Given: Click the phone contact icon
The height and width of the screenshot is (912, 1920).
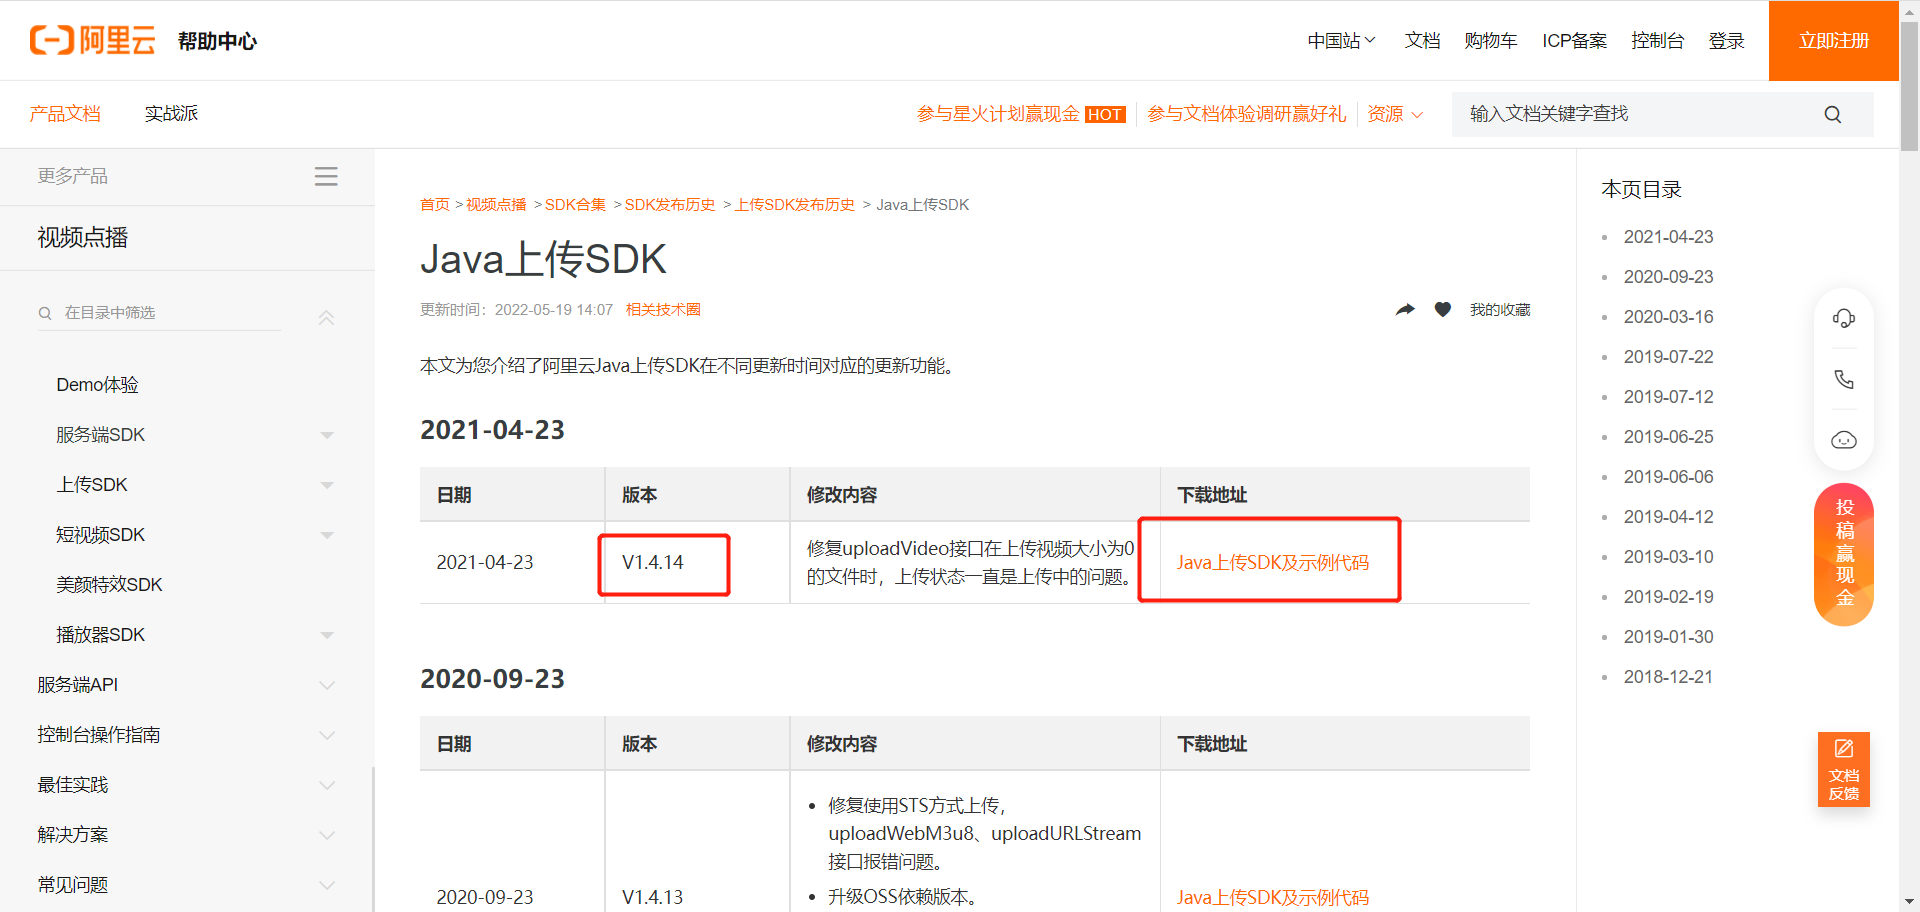Looking at the screenshot, I should 1843,379.
